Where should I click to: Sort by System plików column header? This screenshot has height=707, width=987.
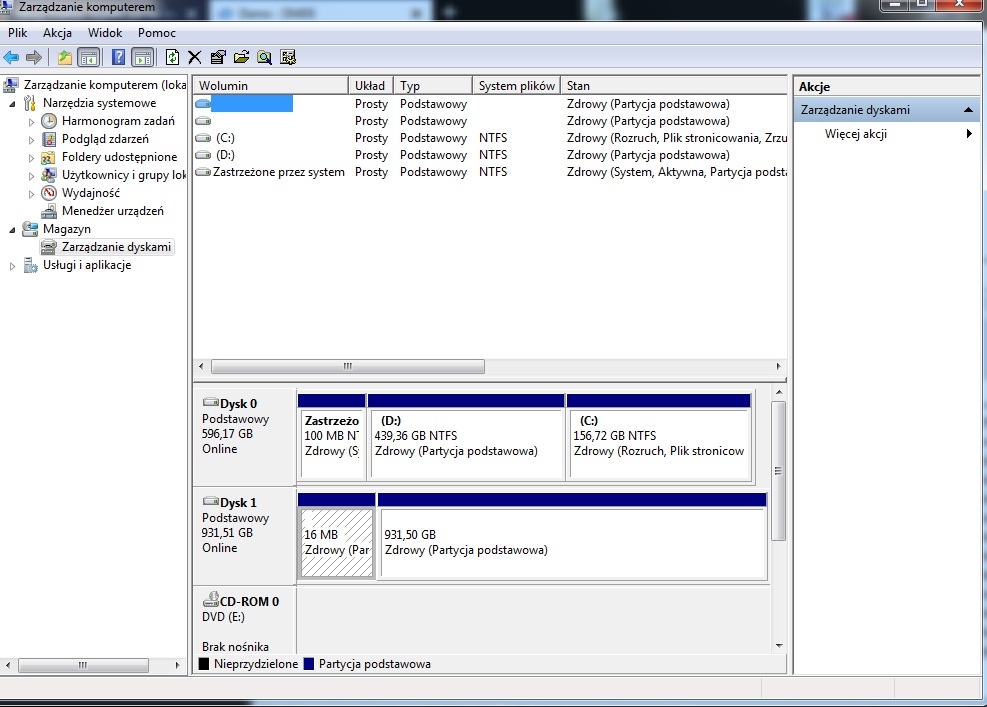click(516, 86)
